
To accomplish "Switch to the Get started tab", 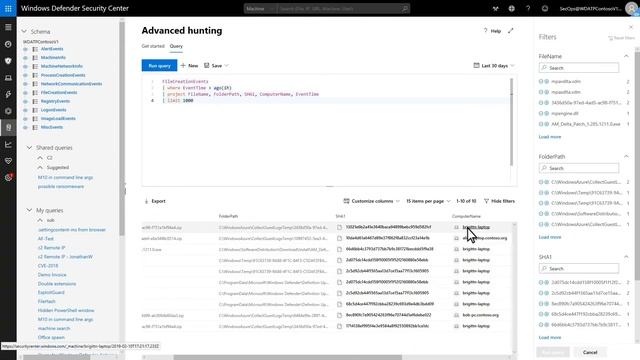I will coord(153,46).
